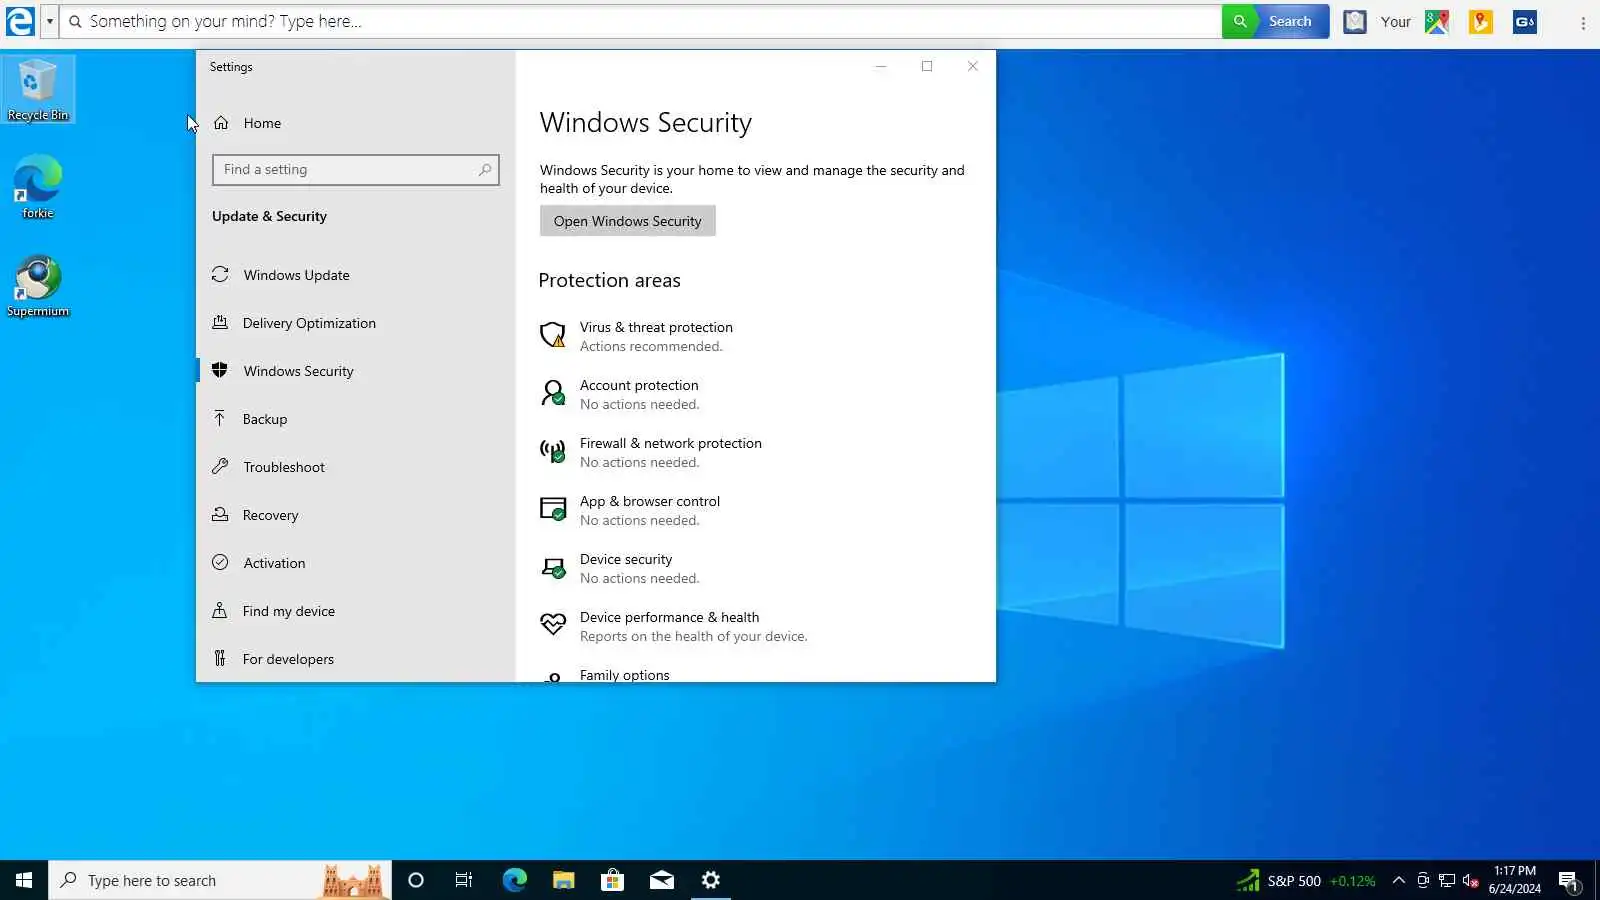Image resolution: width=1600 pixels, height=900 pixels.
Task: Open the dropdown arrow beside the 'e' logo
Action: coord(49,21)
